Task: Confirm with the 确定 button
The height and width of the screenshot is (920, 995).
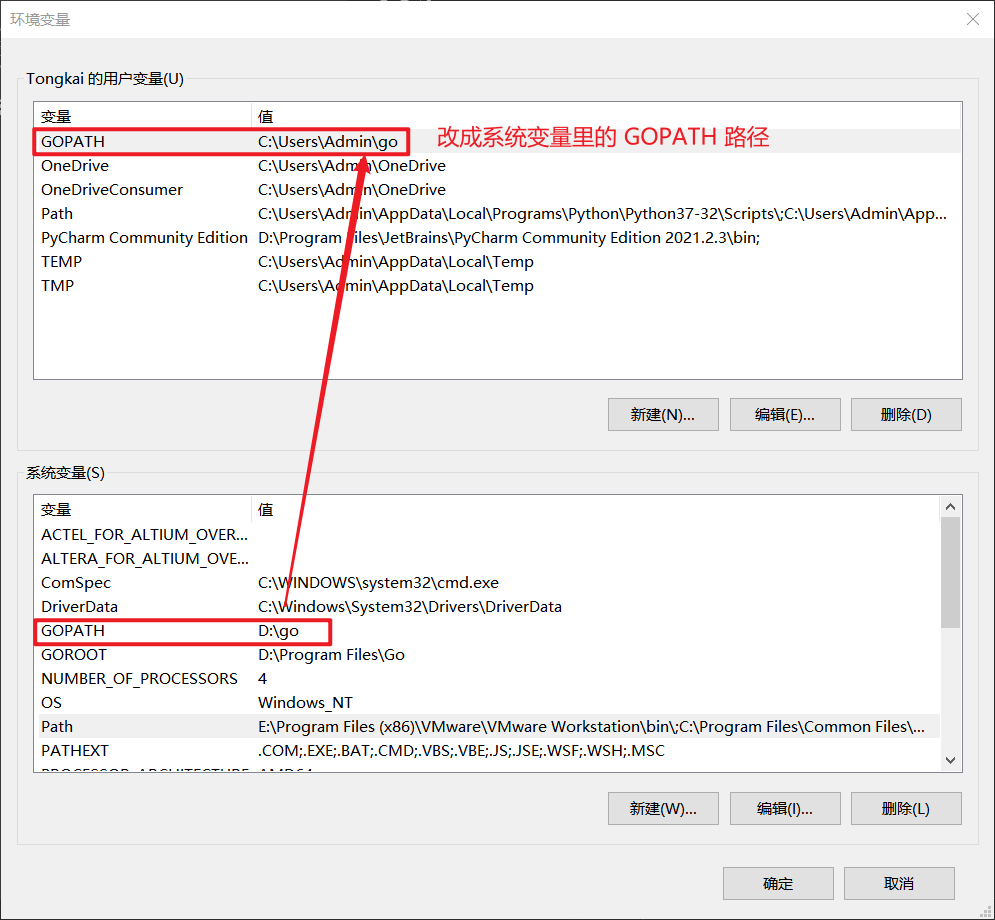Action: tap(778, 883)
